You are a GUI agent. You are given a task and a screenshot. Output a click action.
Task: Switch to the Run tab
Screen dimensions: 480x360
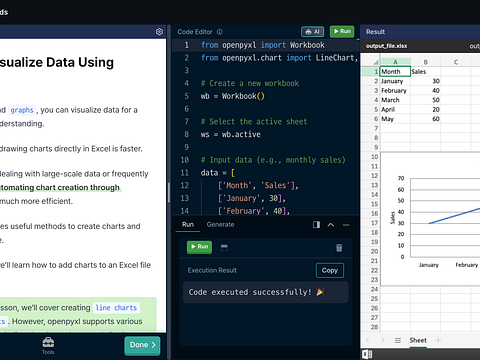pos(188,225)
